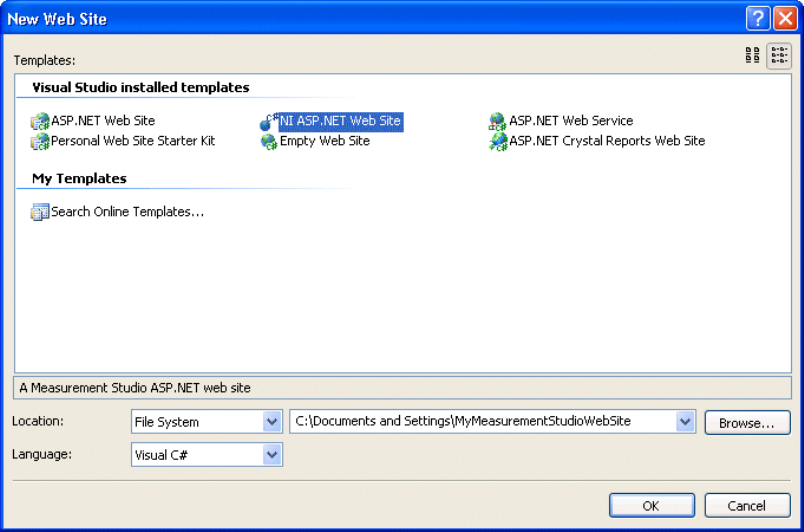Image resolution: width=804 pixels, height=532 pixels.
Task: Confirm with the OK button
Action: (652, 506)
